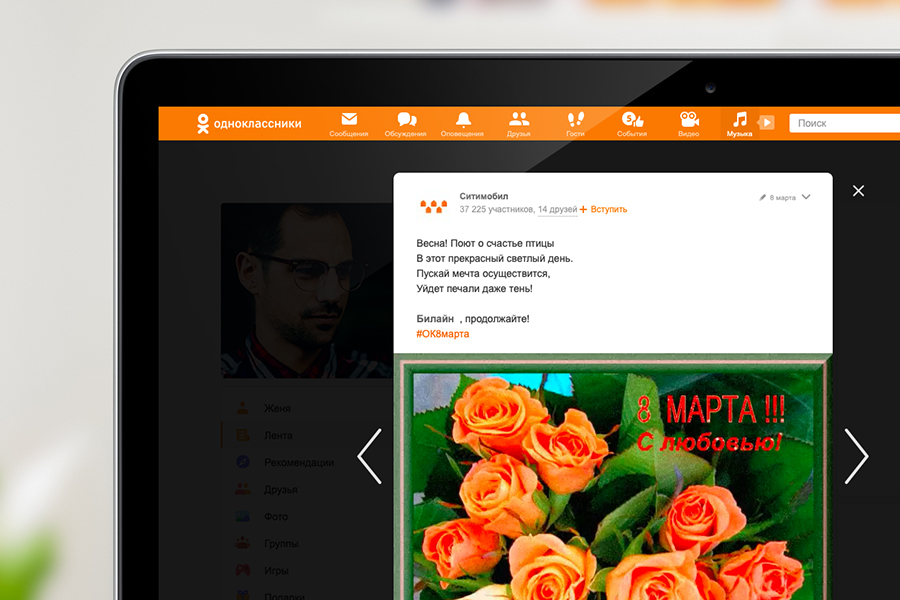Close the post popup with X
Viewport: 900px width, 600px height.
click(858, 191)
